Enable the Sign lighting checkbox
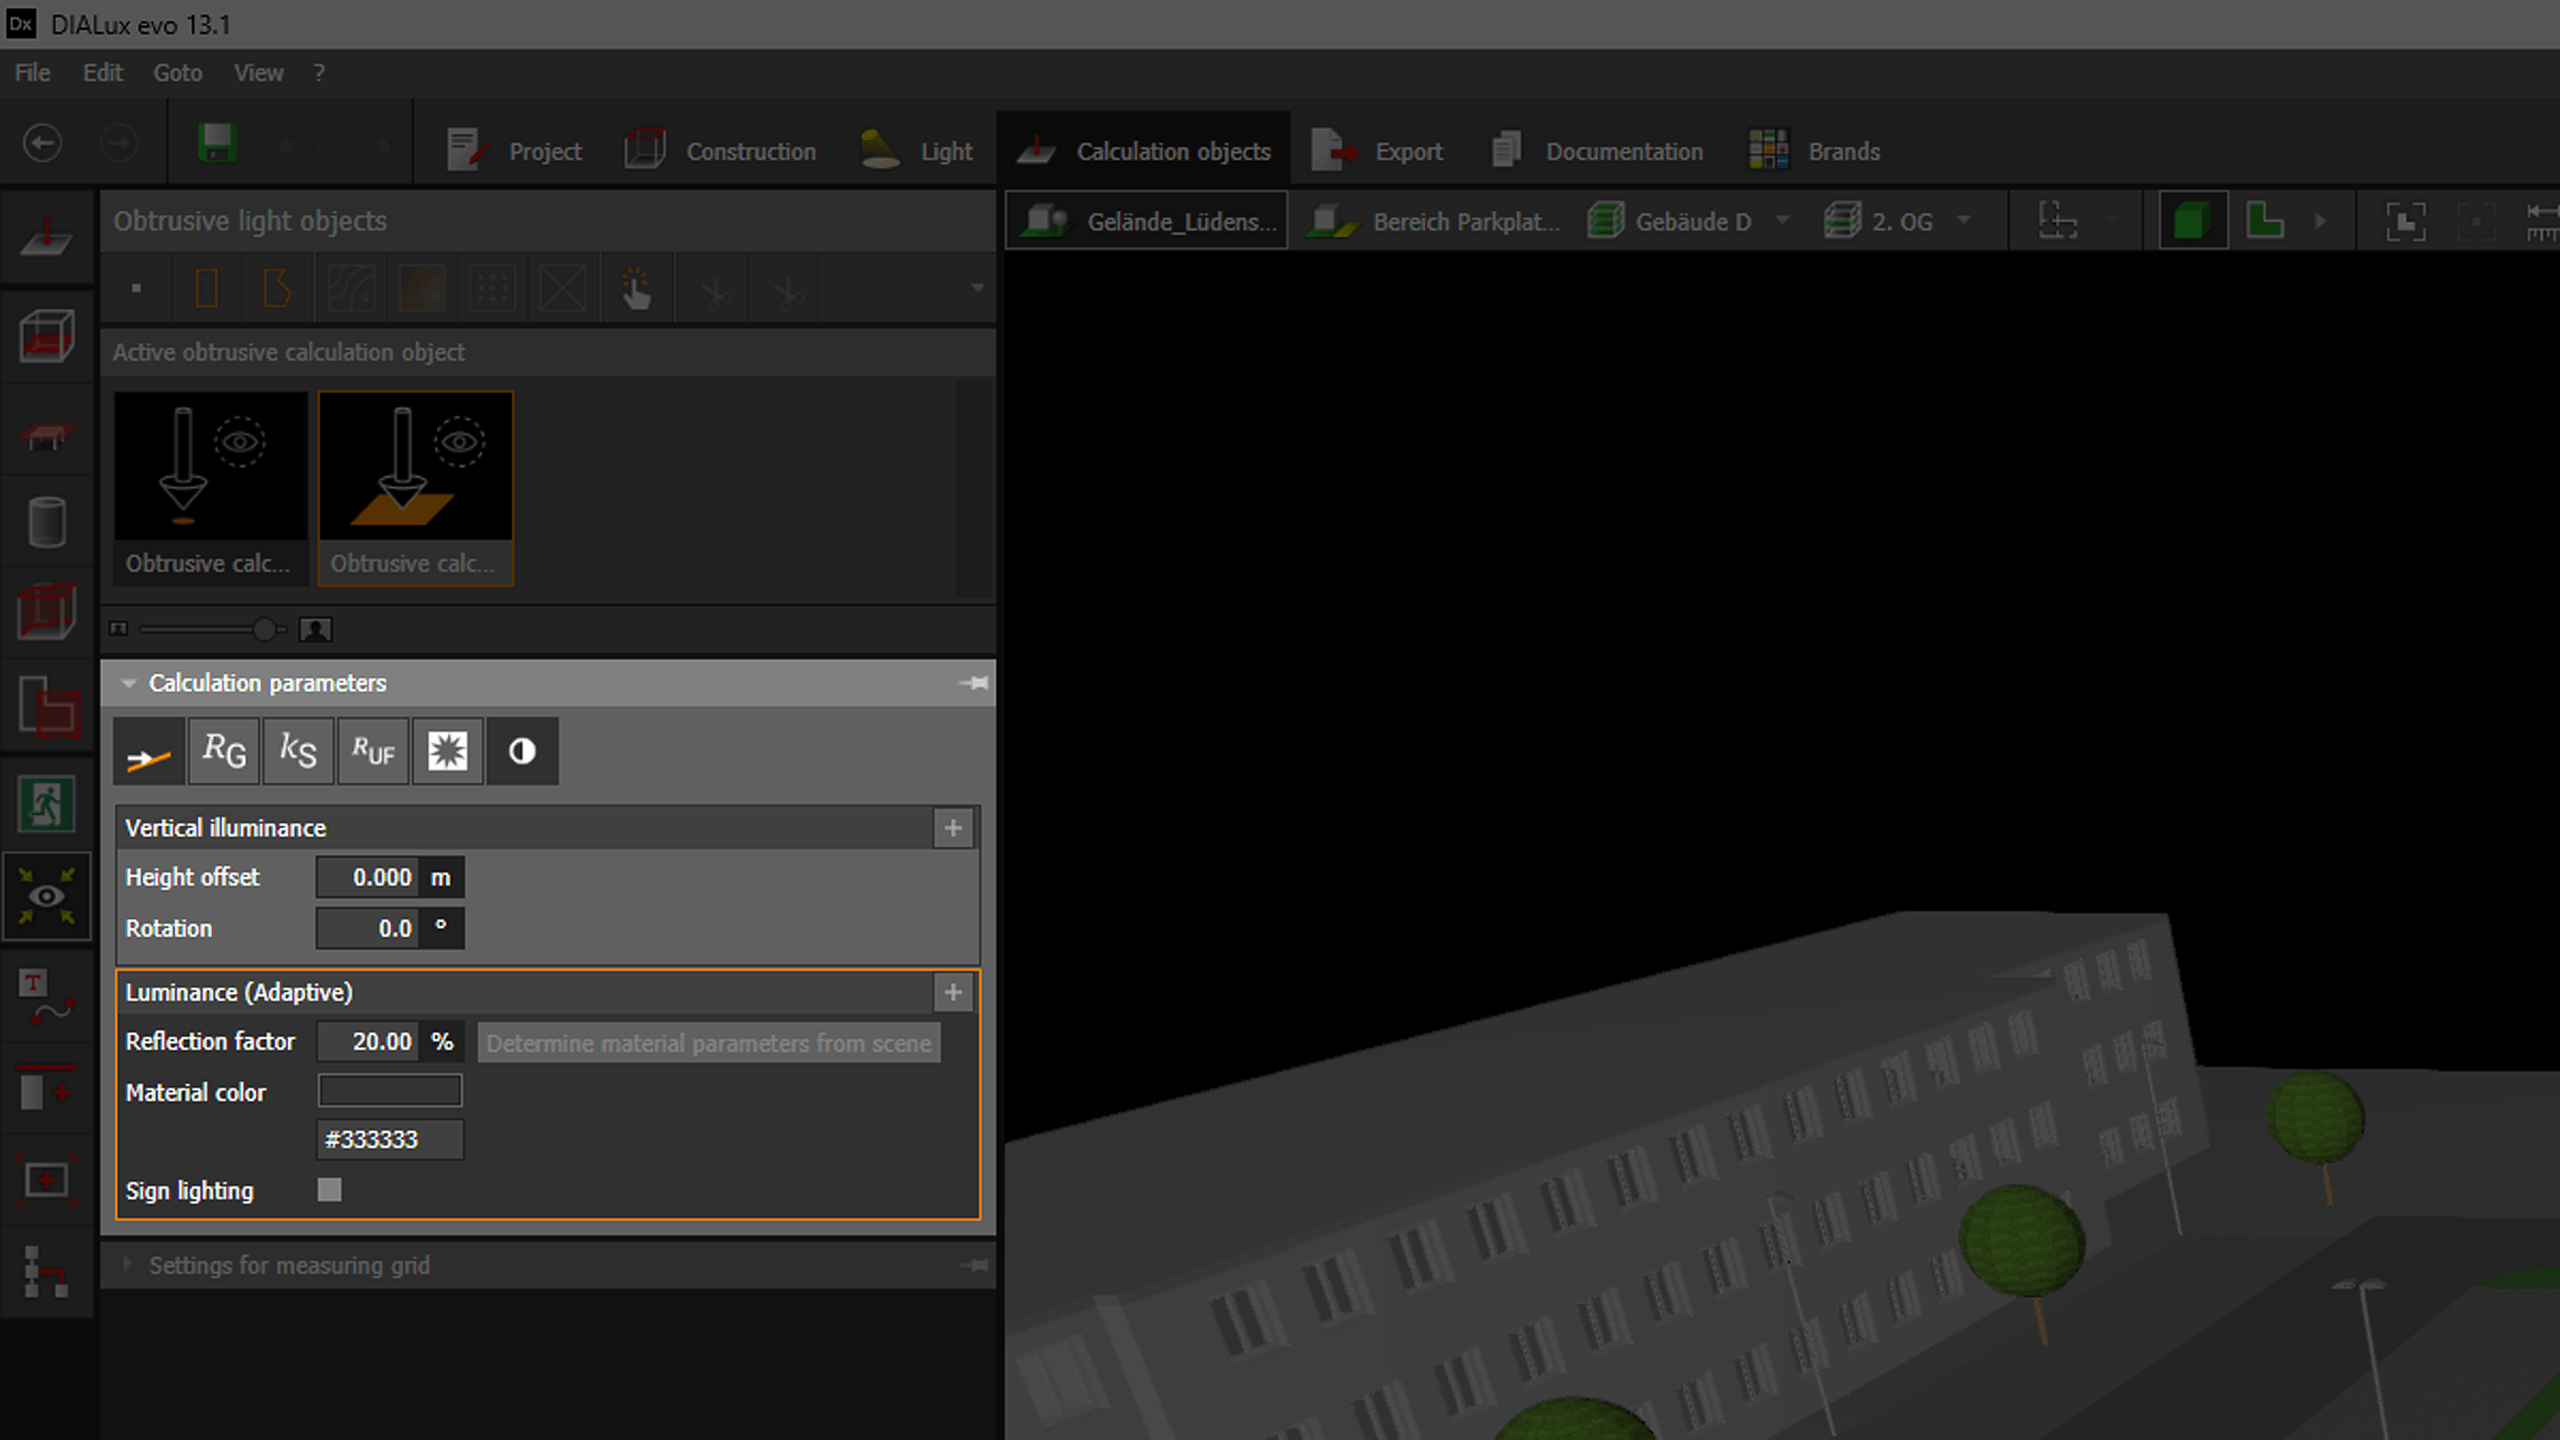Screen dimensions: 2560x1440 click(329, 1190)
